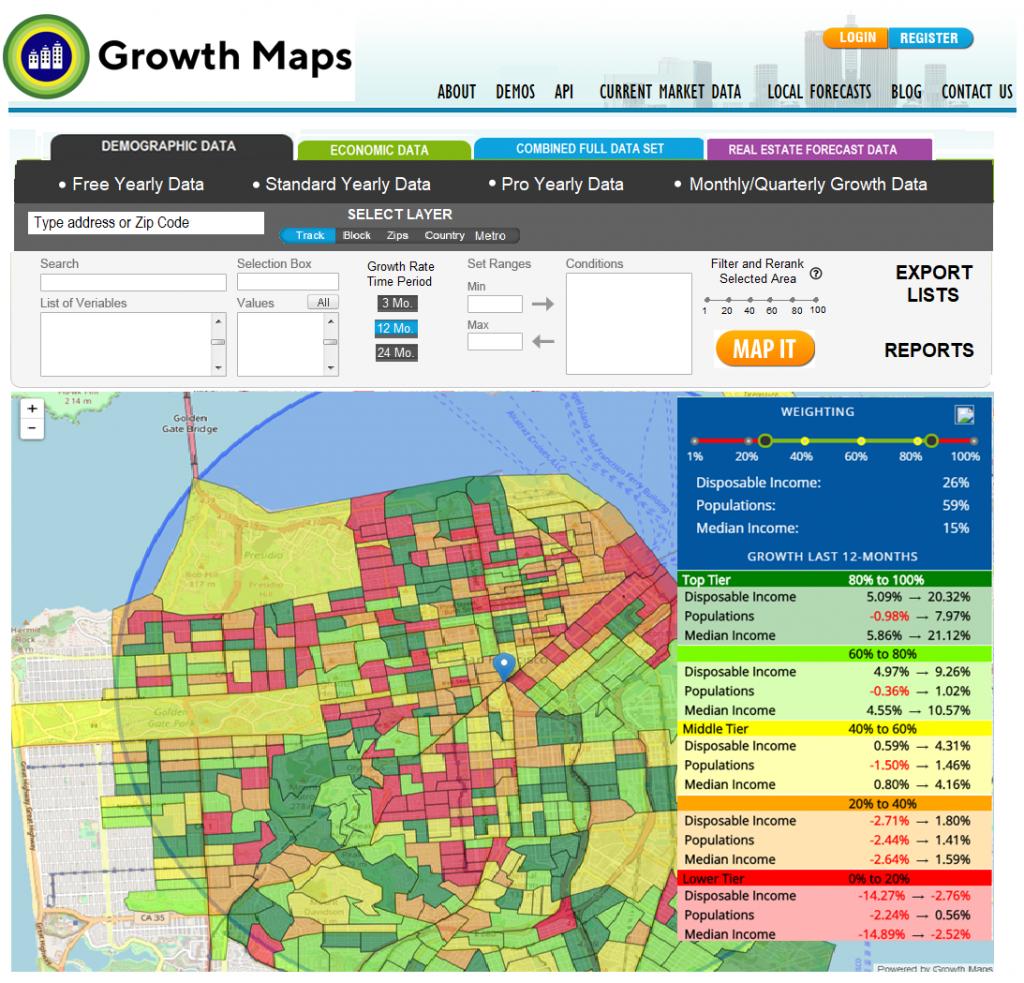Click the left arrow next to Max
Viewport: 1024px width, 983px height.
543,341
